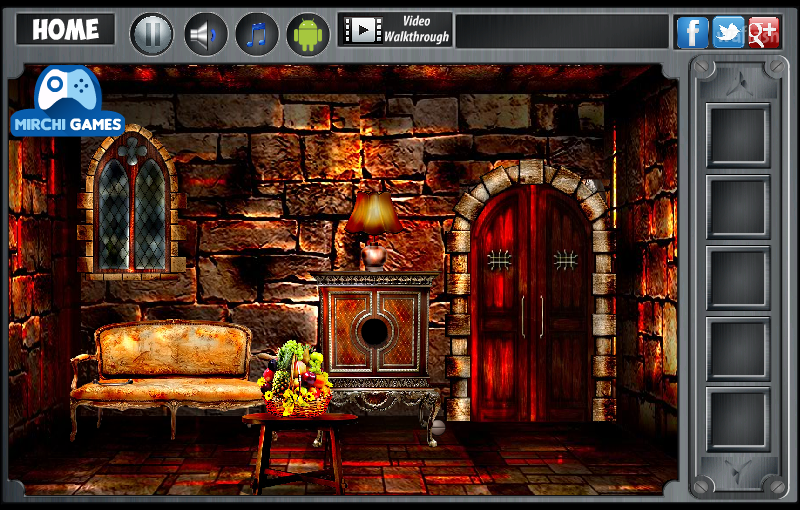Pick up the fruit basket
Image resolution: width=800 pixels, height=510 pixels.
pyautogui.click(x=295, y=378)
